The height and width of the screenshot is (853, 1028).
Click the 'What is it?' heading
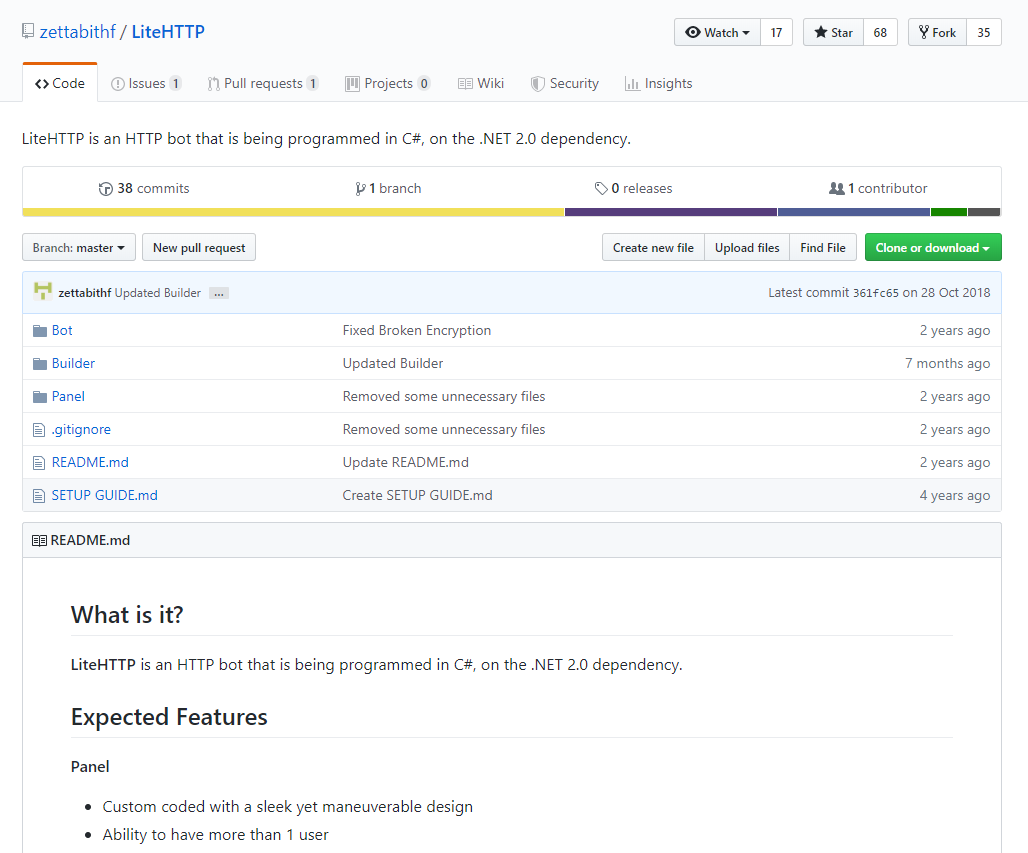(127, 615)
